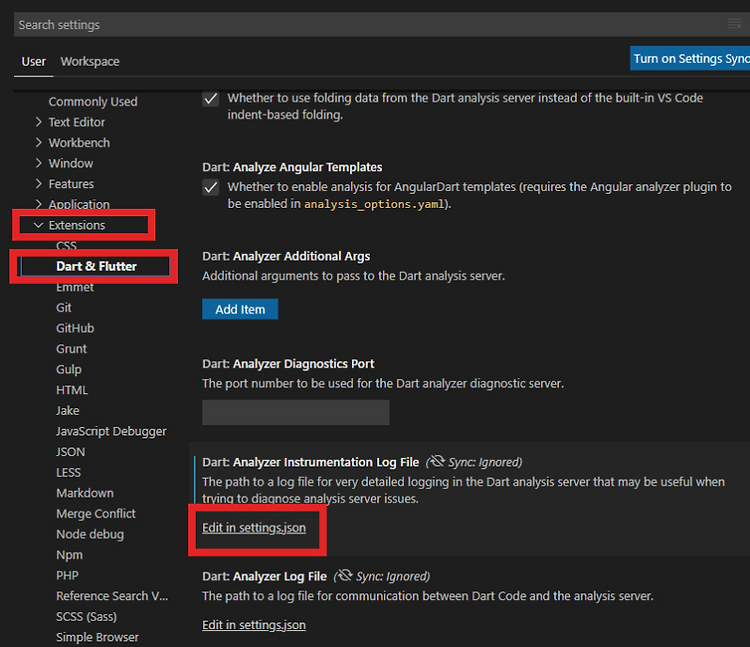The image size is (750, 647).
Task: Open the settings filter icon in search bar
Action: [x=735, y=24]
